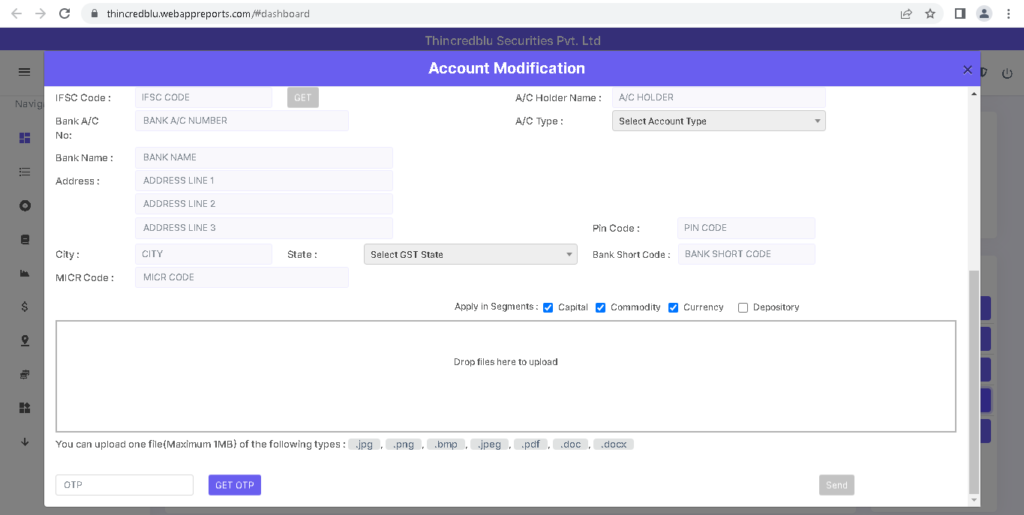Focus the MICR CODE field
Image resolution: width=1024 pixels, height=515 pixels.
tap(242, 277)
